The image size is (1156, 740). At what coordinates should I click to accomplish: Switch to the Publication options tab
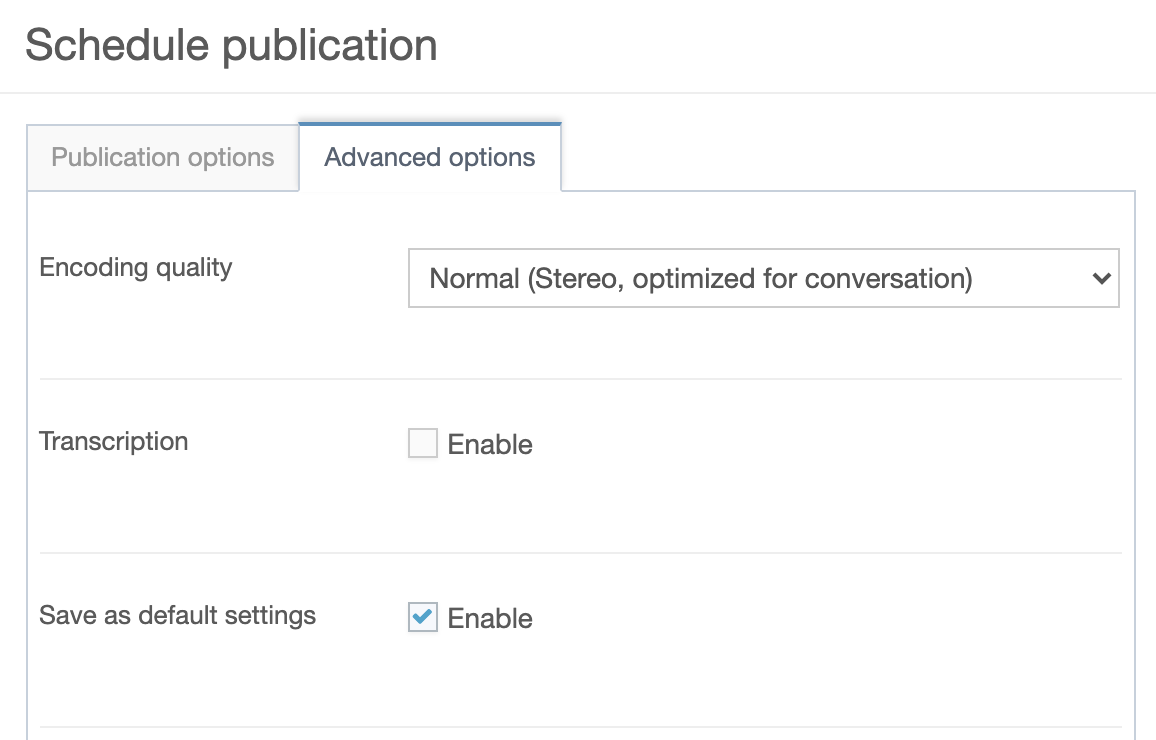tap(163, 158)
